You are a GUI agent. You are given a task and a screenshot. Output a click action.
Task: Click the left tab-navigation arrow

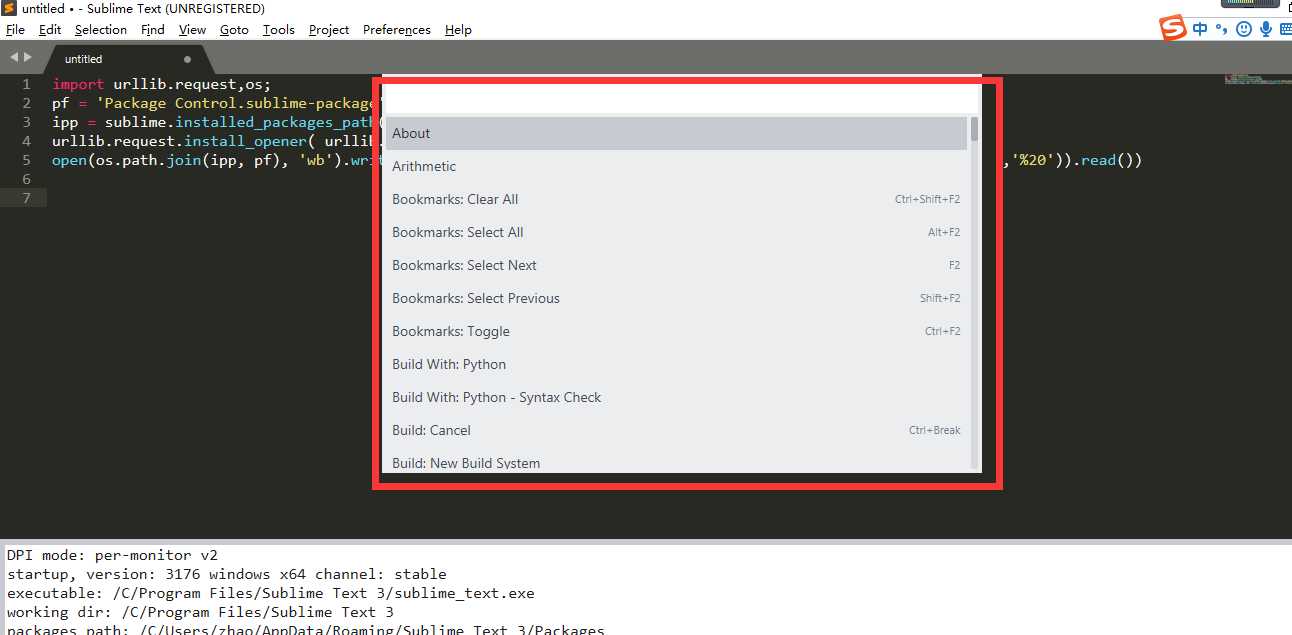click(14, 58)
